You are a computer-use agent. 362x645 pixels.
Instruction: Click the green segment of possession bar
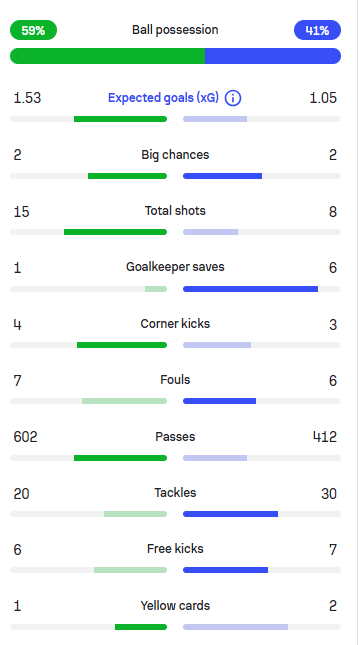107,56
